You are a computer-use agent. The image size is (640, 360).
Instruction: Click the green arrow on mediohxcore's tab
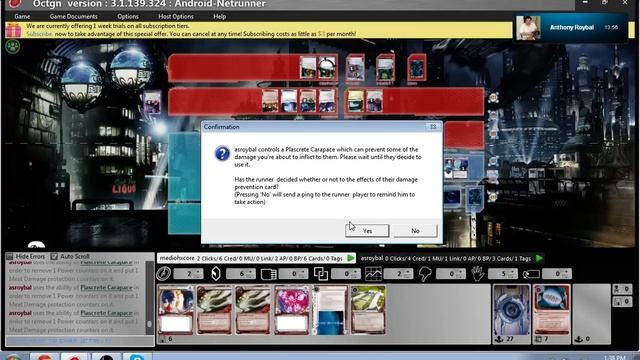(x=351, y=258)
